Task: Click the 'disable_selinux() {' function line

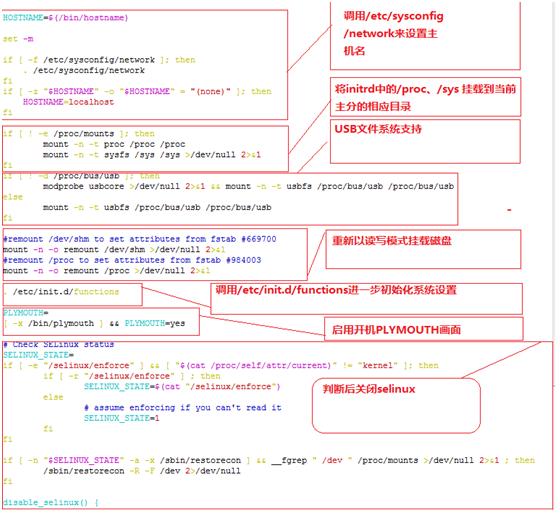Action: pos(51,502)
